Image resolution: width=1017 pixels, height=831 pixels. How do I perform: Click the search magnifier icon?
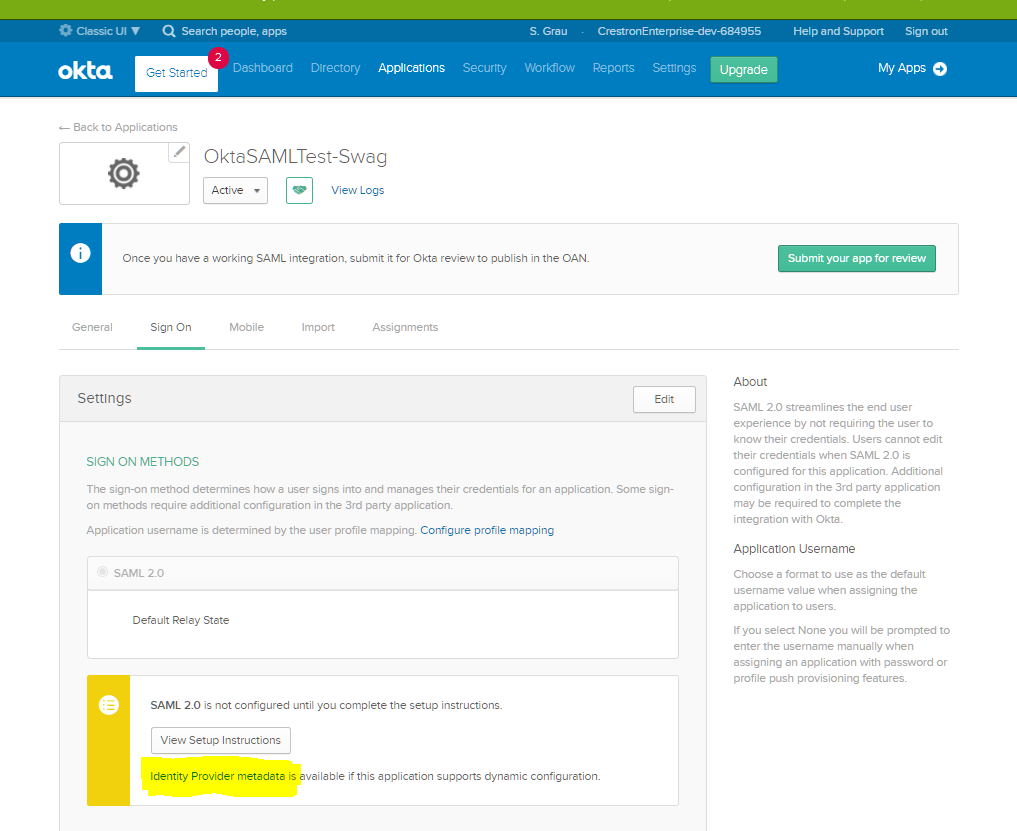click(169, 31)
